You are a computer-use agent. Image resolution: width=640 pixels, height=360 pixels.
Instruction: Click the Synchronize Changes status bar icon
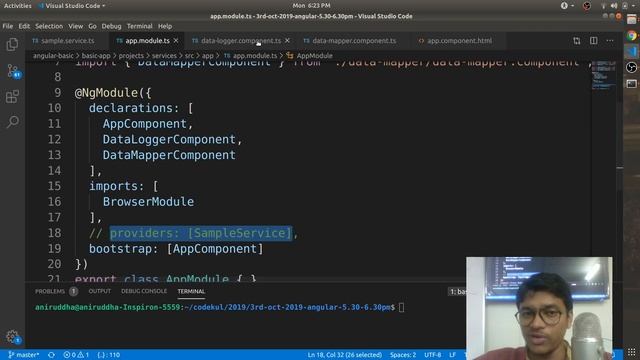point(51,355)
